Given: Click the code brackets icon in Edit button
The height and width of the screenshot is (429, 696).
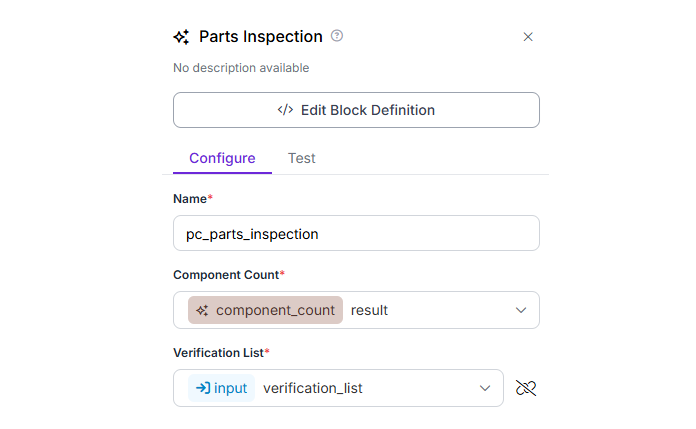Looking at the screenshot, I should [x=285, y=110].
